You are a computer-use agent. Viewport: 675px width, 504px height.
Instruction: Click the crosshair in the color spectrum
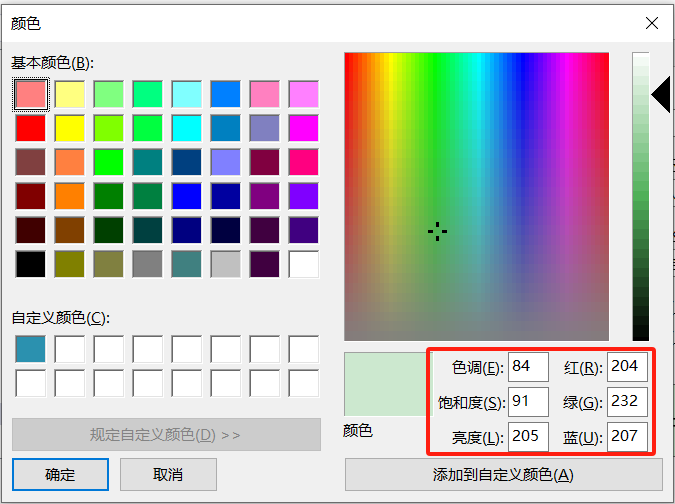click(437, 231)
